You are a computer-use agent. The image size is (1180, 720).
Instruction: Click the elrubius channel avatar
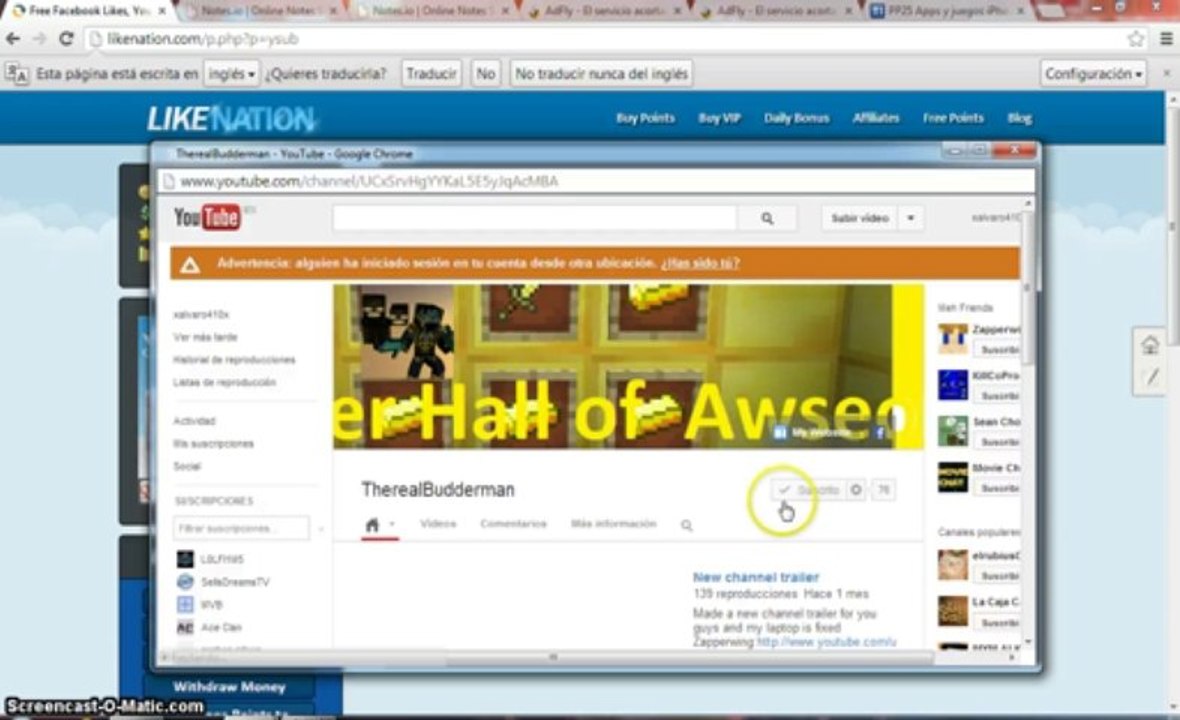(x=953, y=565)
